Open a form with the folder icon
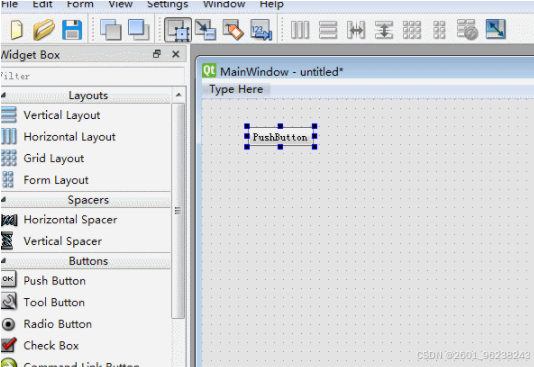 (44, 30)
